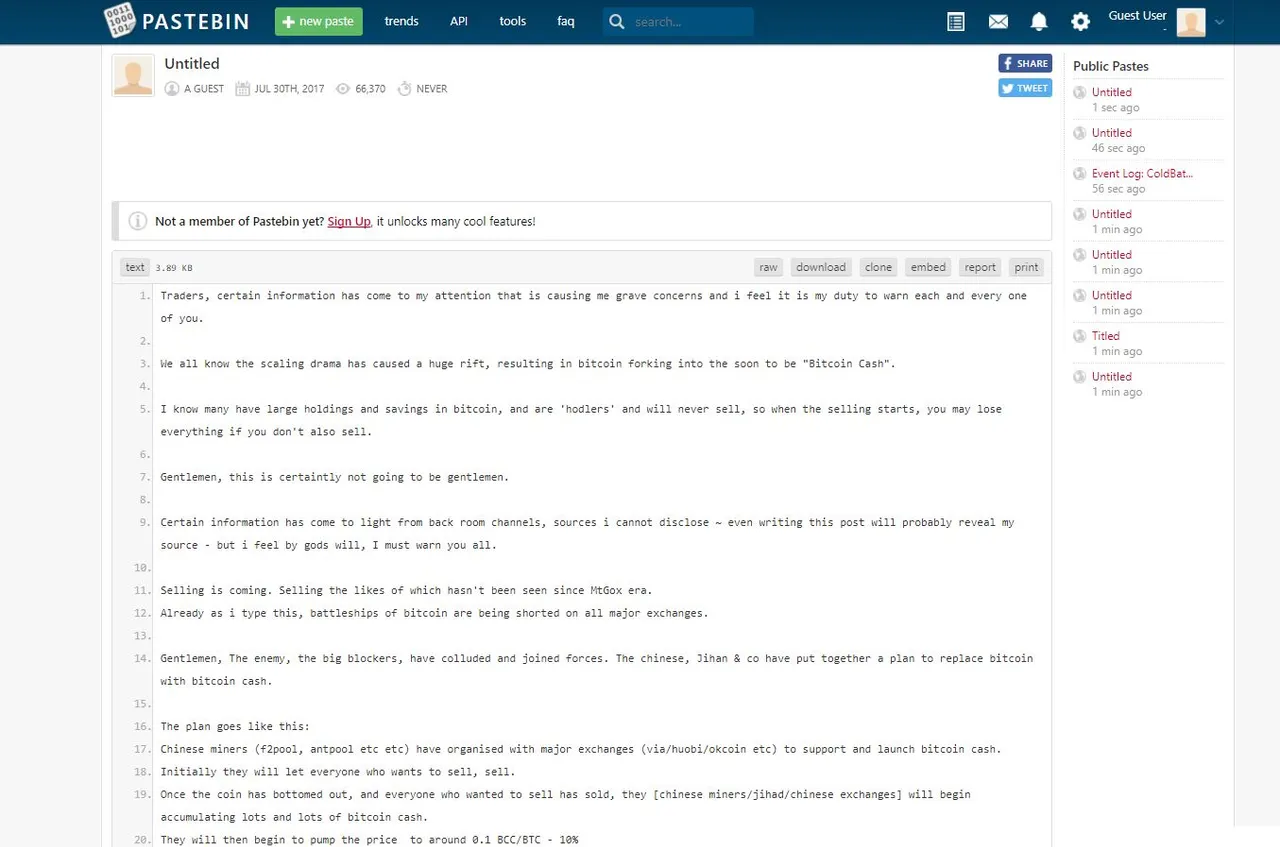Click the line starting "Selling is coming."
This screenshot has width=1280, height=847.
pyautogui.click(x=406, y=590)
